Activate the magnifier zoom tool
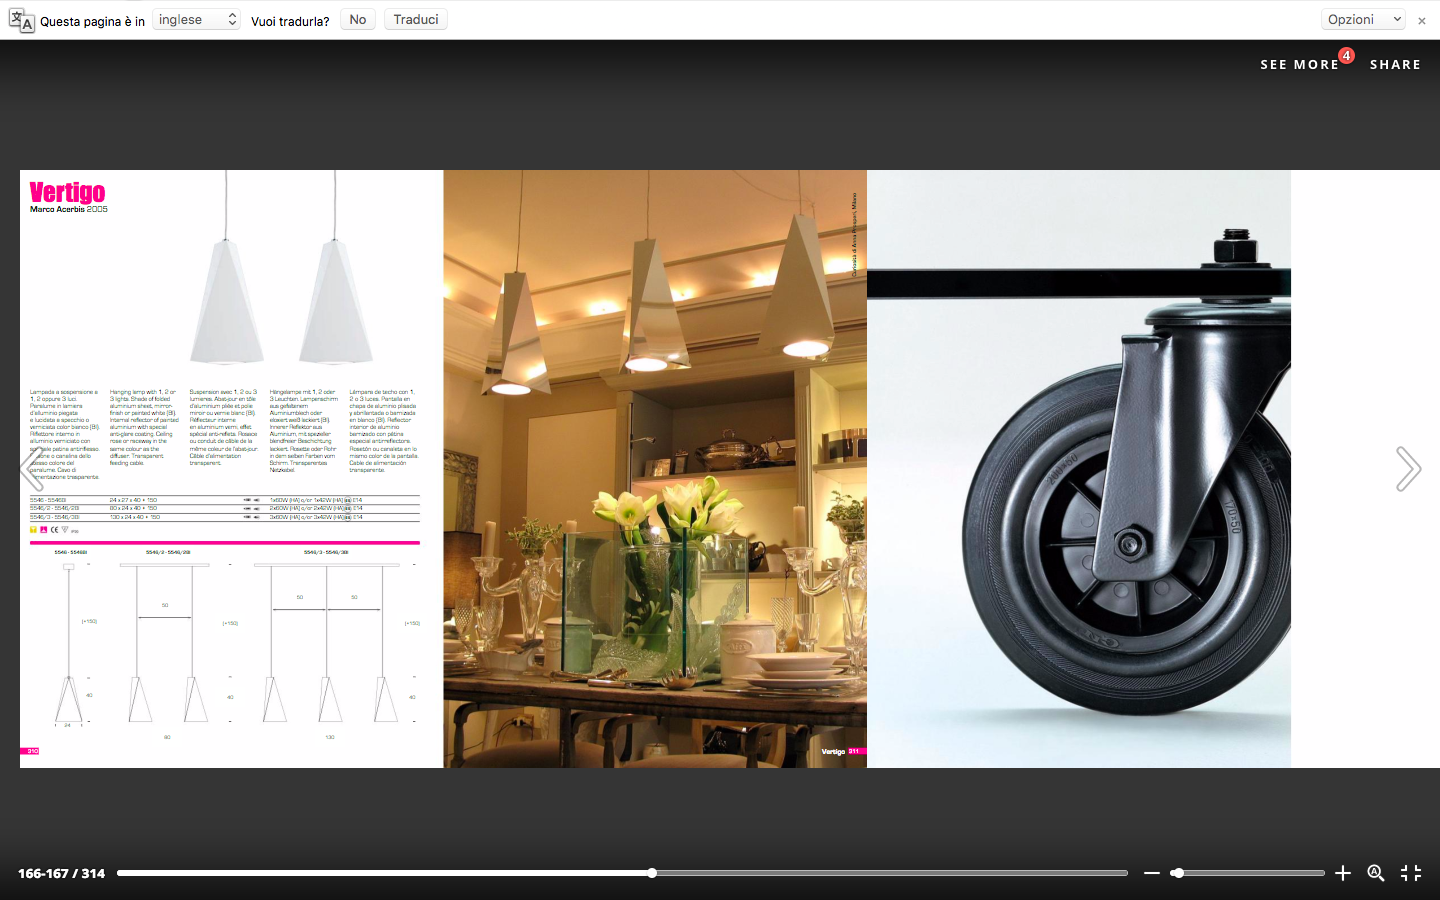The width and height of the screenshot is (1440, 900). tap(1376, 873)
